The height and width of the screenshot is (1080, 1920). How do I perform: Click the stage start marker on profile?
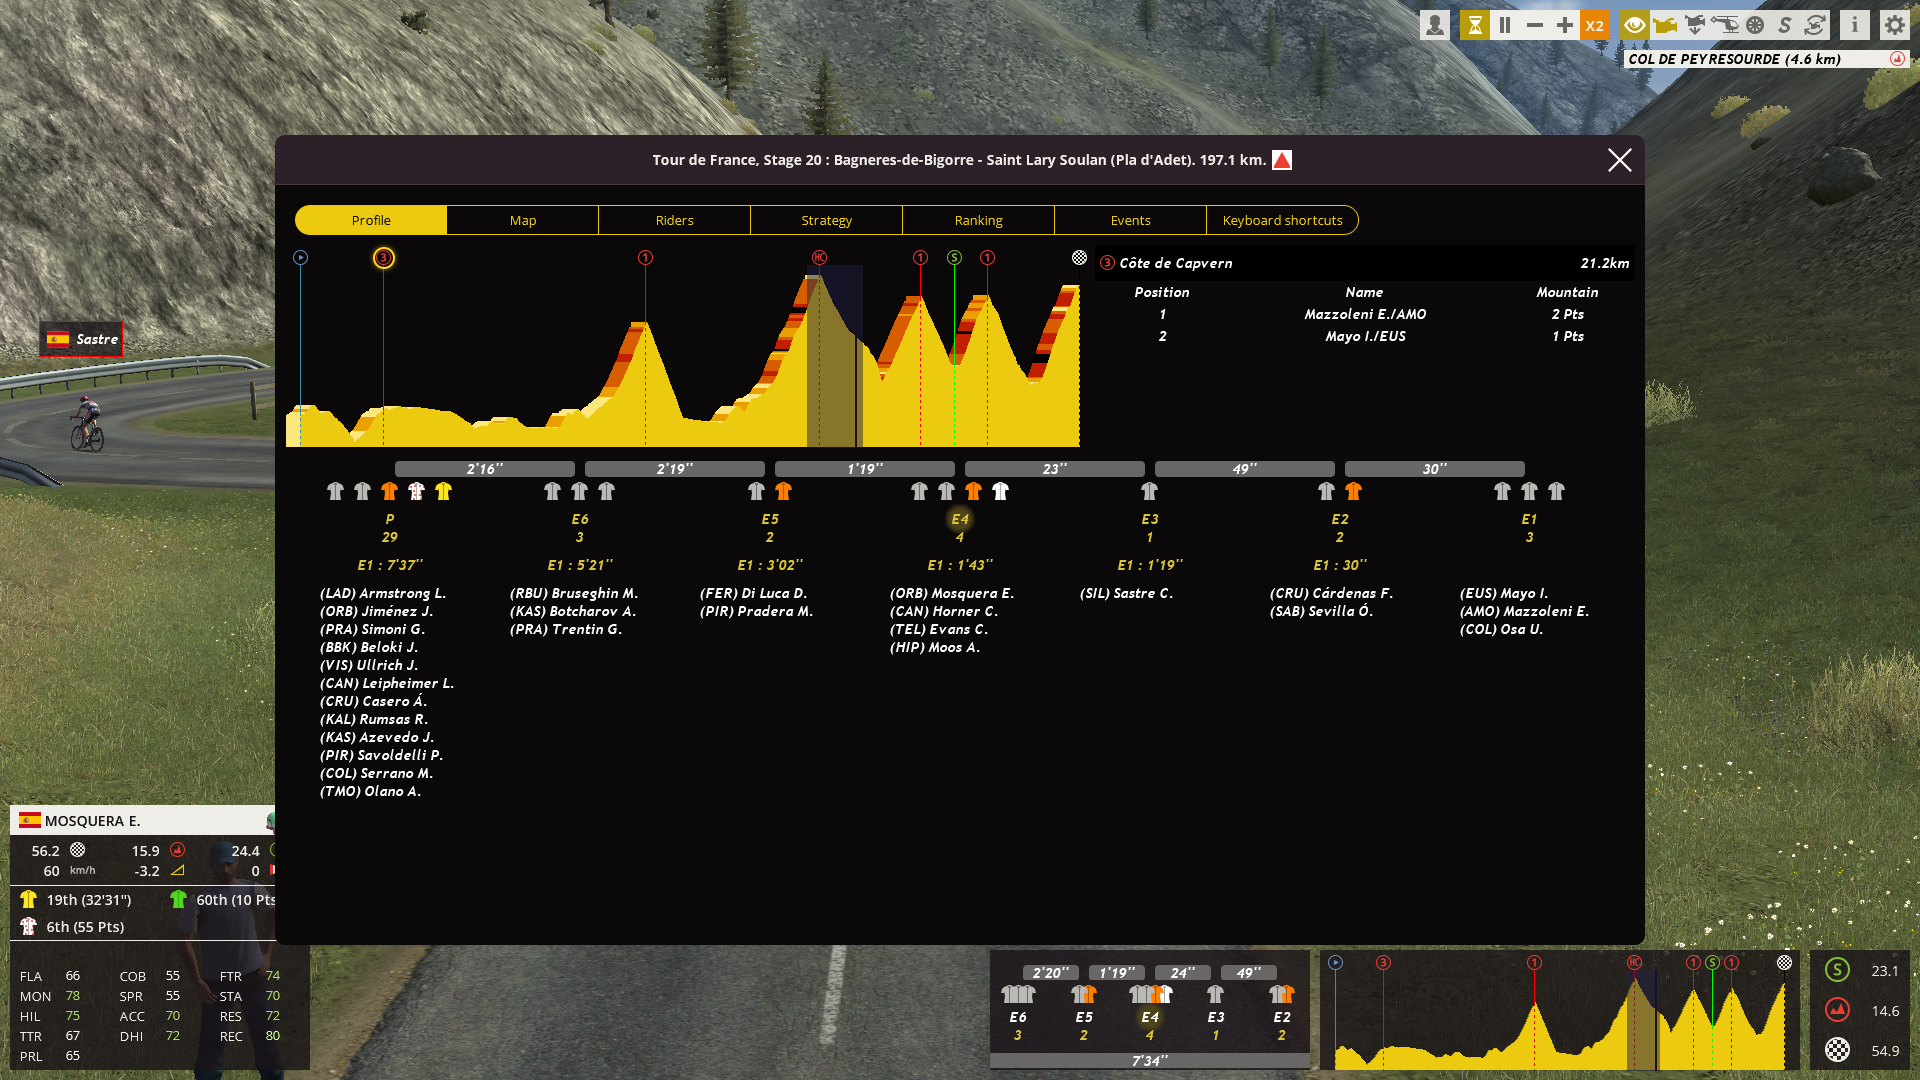pyautogui.click(x=300, y=258)
